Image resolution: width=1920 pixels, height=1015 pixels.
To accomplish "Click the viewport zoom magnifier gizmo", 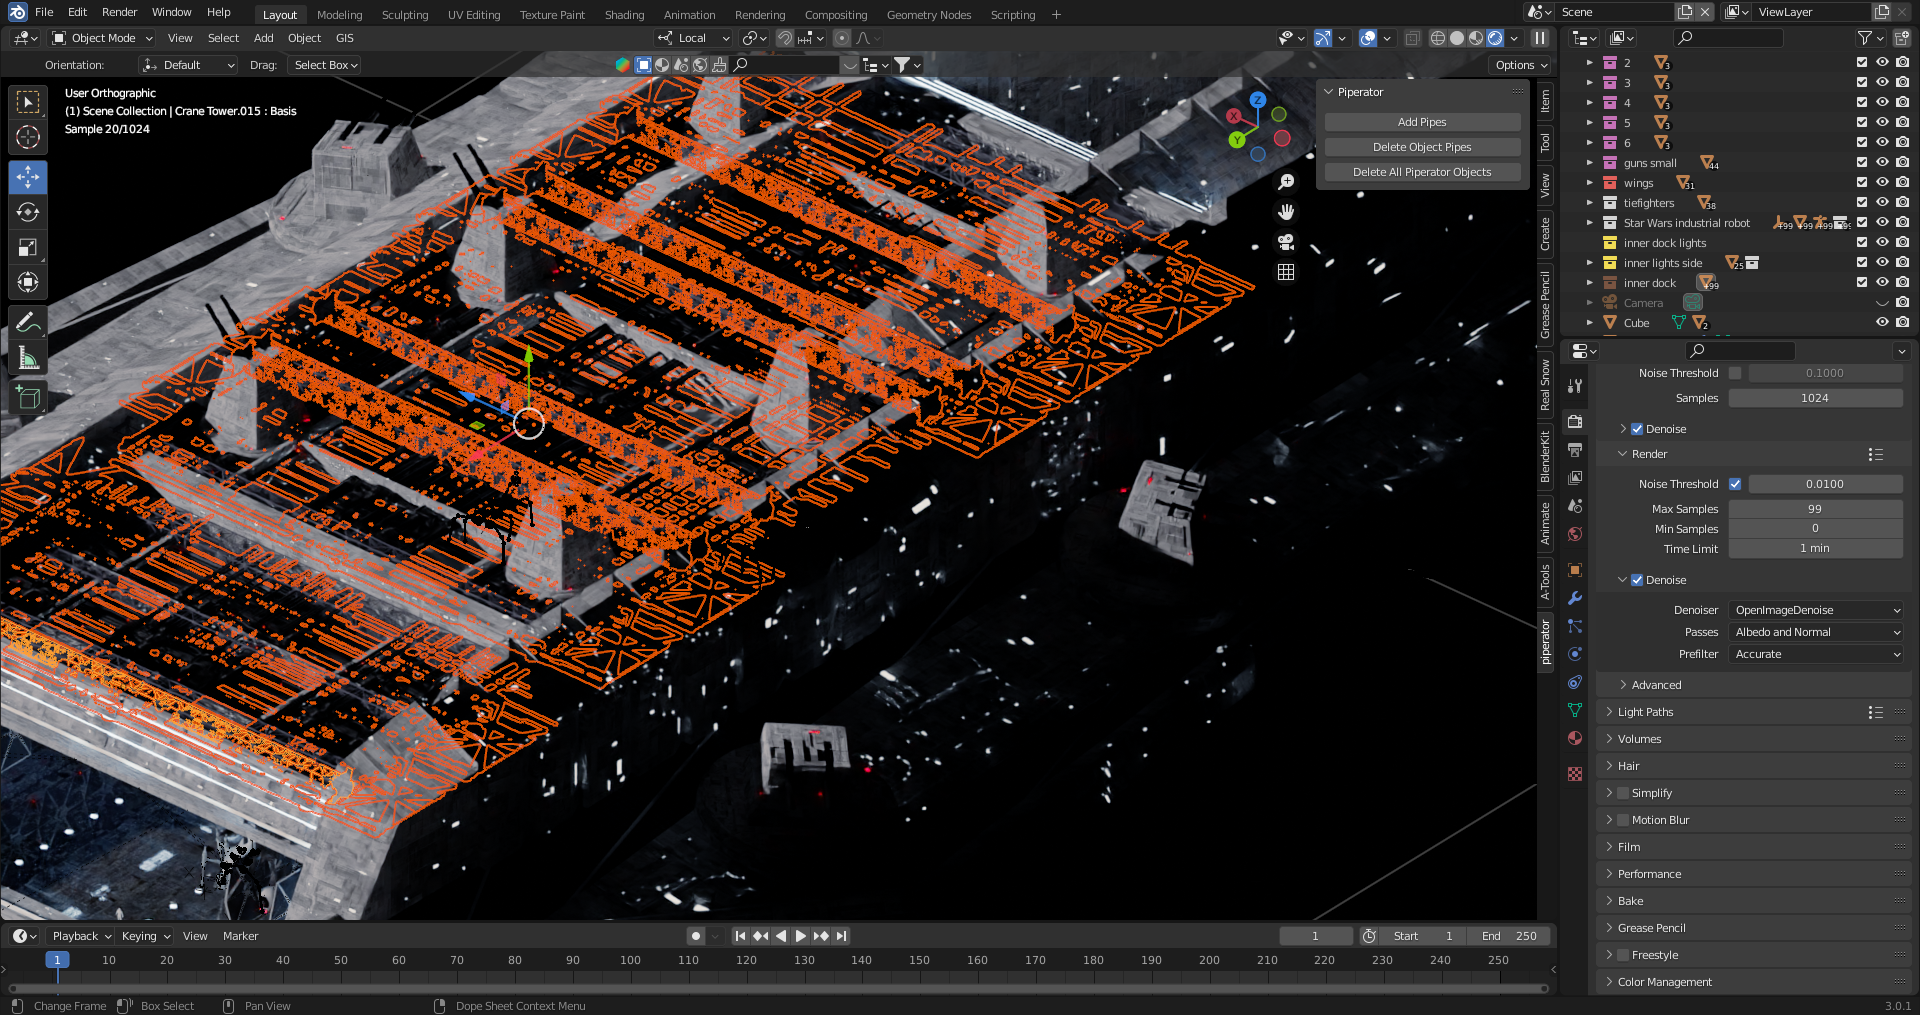I will pos(1286,182).
